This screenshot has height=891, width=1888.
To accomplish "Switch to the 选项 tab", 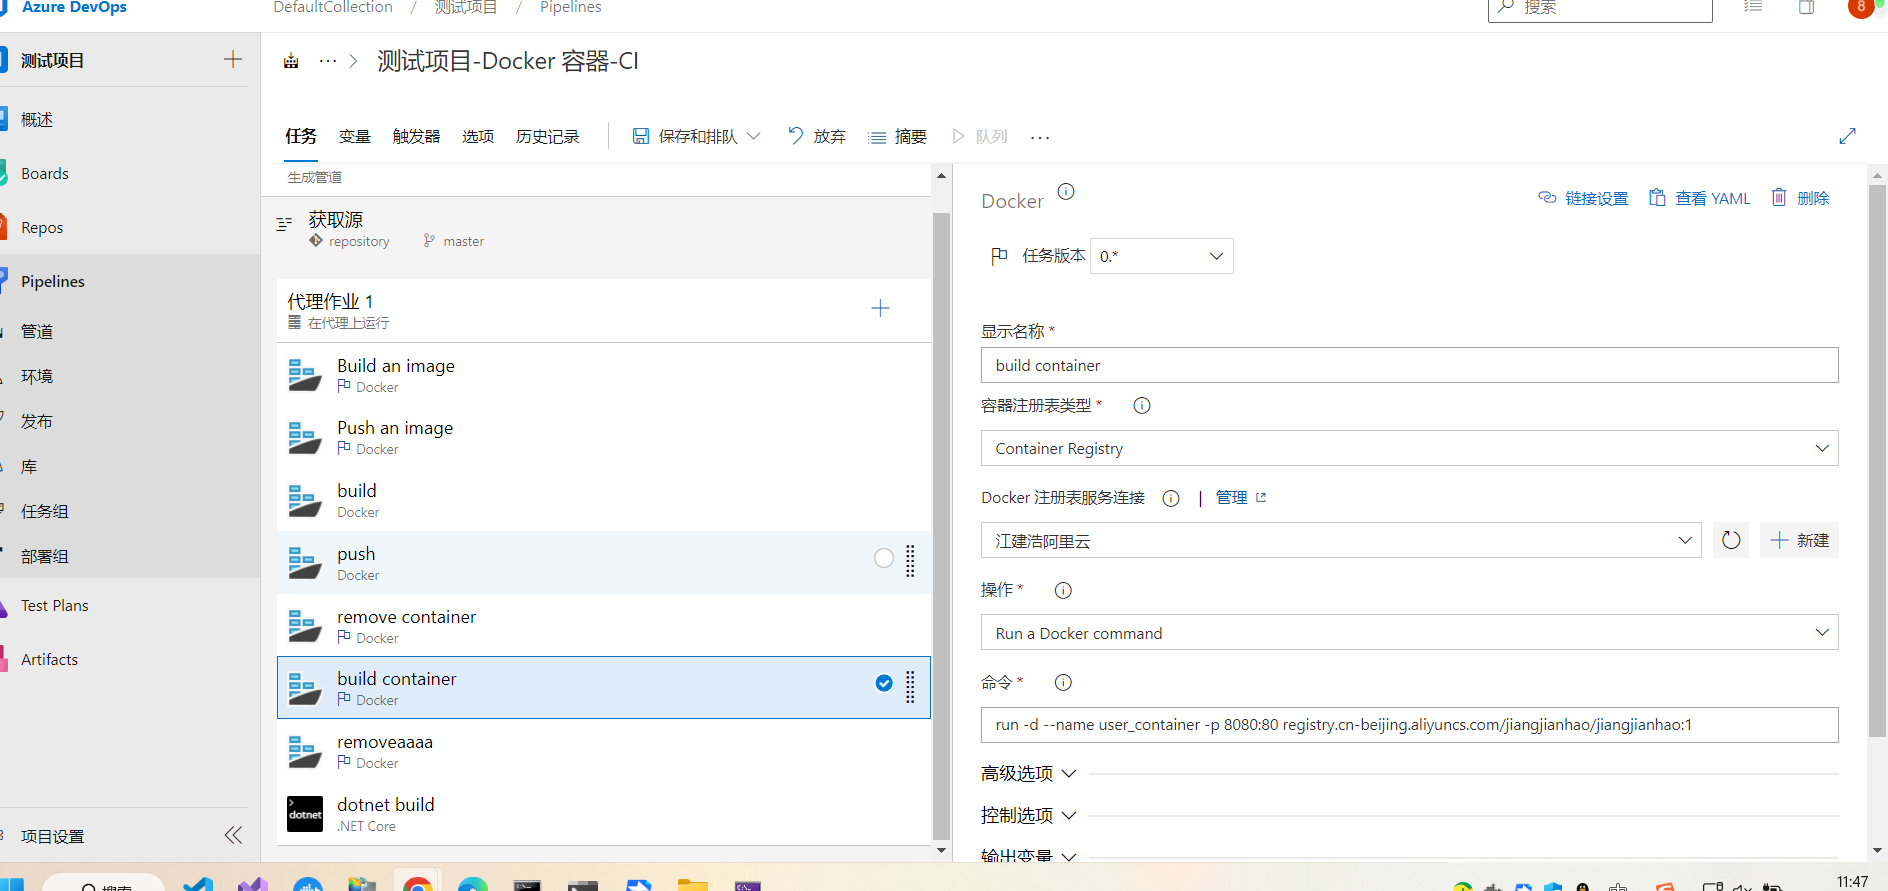I will click(x=478, y=136).
